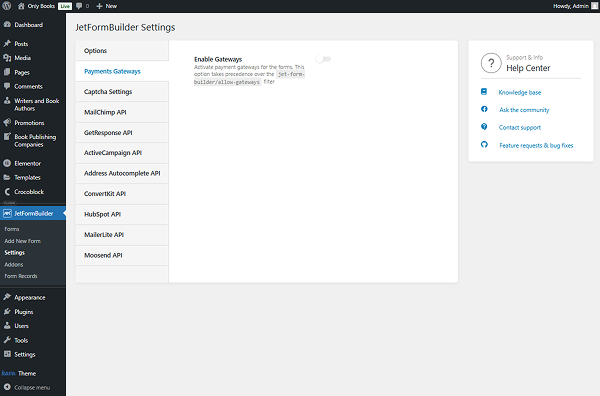This screenshot has height=396, width=600.
Task: Click the Collapse menu arrow icon
Action: coord(7,387)
